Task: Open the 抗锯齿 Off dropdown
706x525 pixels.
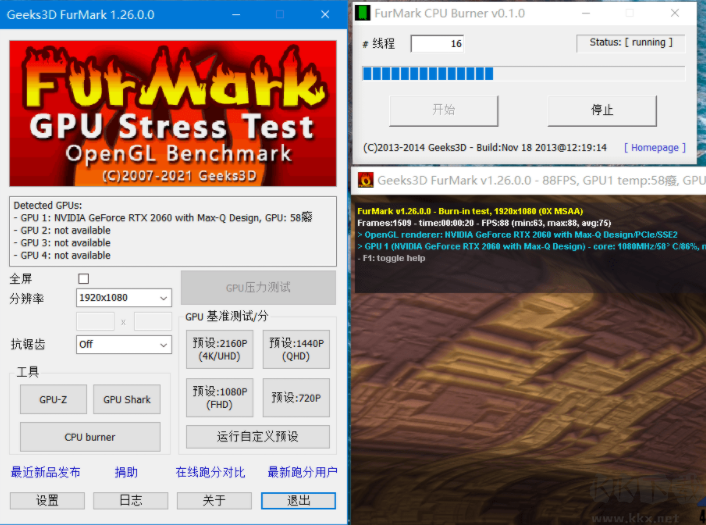Action: [x=124, y=344]
